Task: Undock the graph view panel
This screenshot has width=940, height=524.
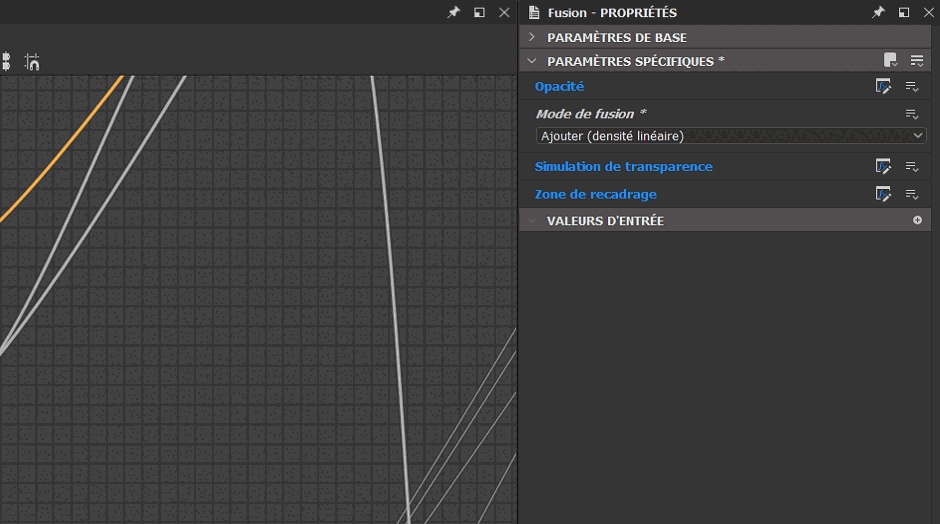Action: coord(479,13)
